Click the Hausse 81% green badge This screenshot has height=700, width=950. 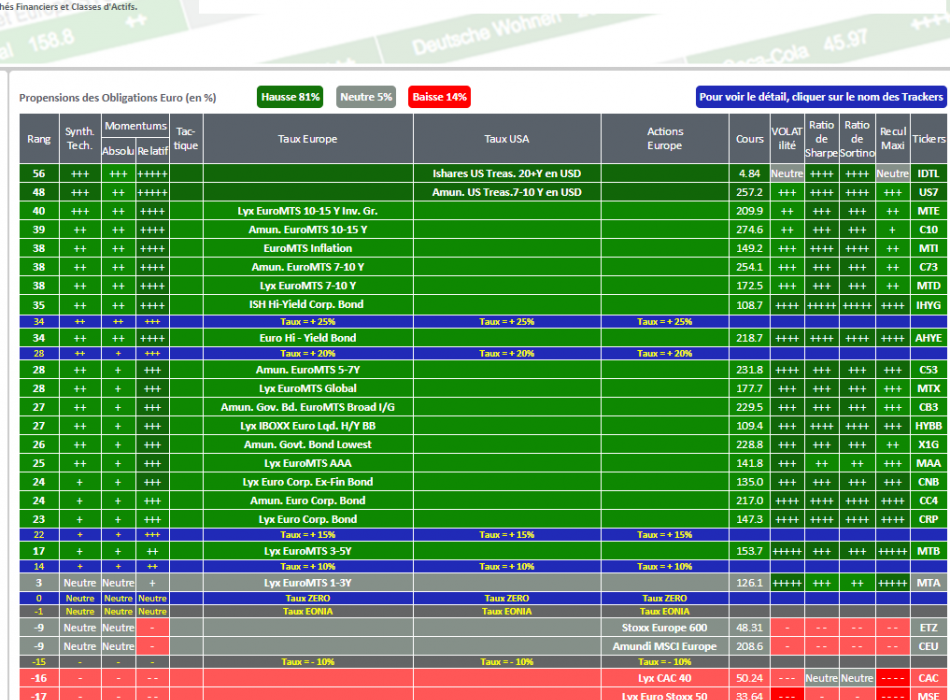pyautogui.click(x=290, y=97)
